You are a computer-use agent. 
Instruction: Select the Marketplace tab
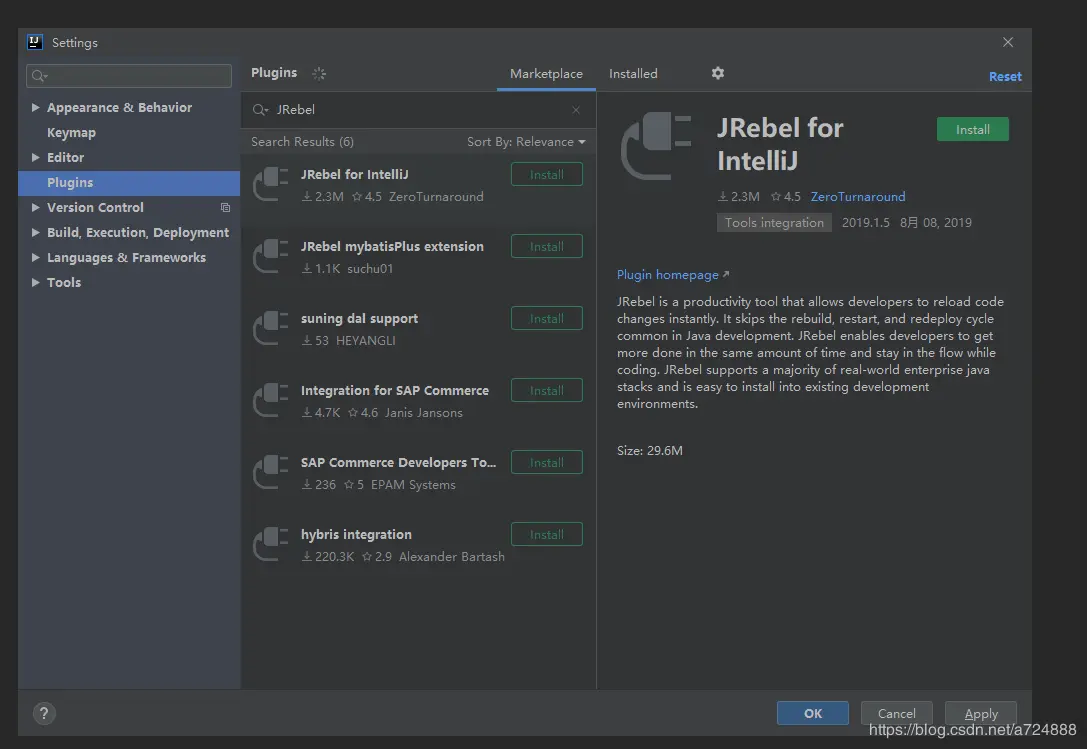point(546,74)
